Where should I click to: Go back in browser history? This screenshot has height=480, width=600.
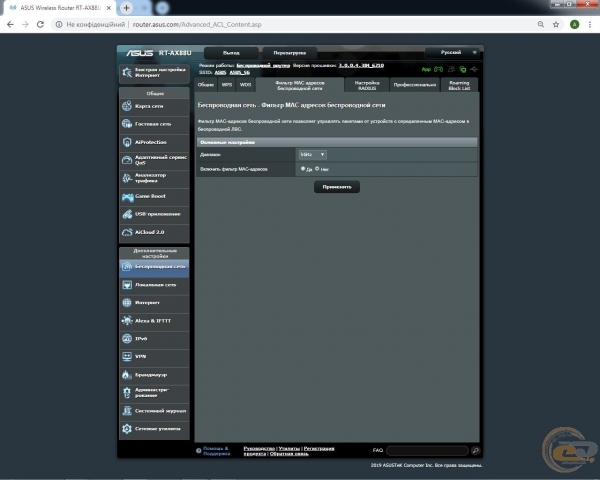(x=10, y=24)
